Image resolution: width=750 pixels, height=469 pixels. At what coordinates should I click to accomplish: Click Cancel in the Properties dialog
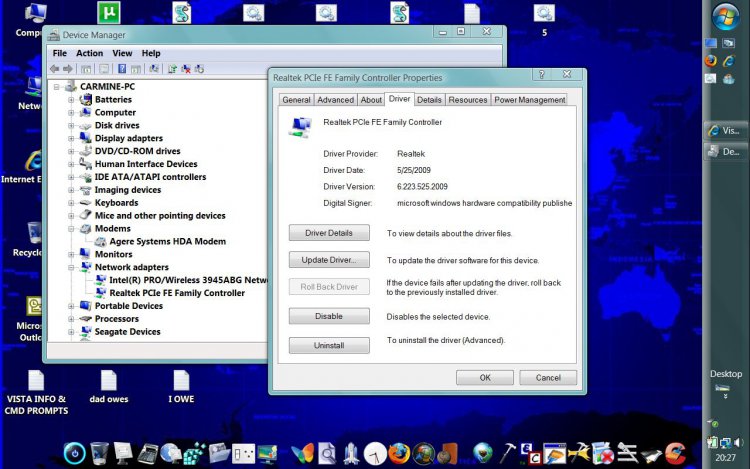(548, 377)
